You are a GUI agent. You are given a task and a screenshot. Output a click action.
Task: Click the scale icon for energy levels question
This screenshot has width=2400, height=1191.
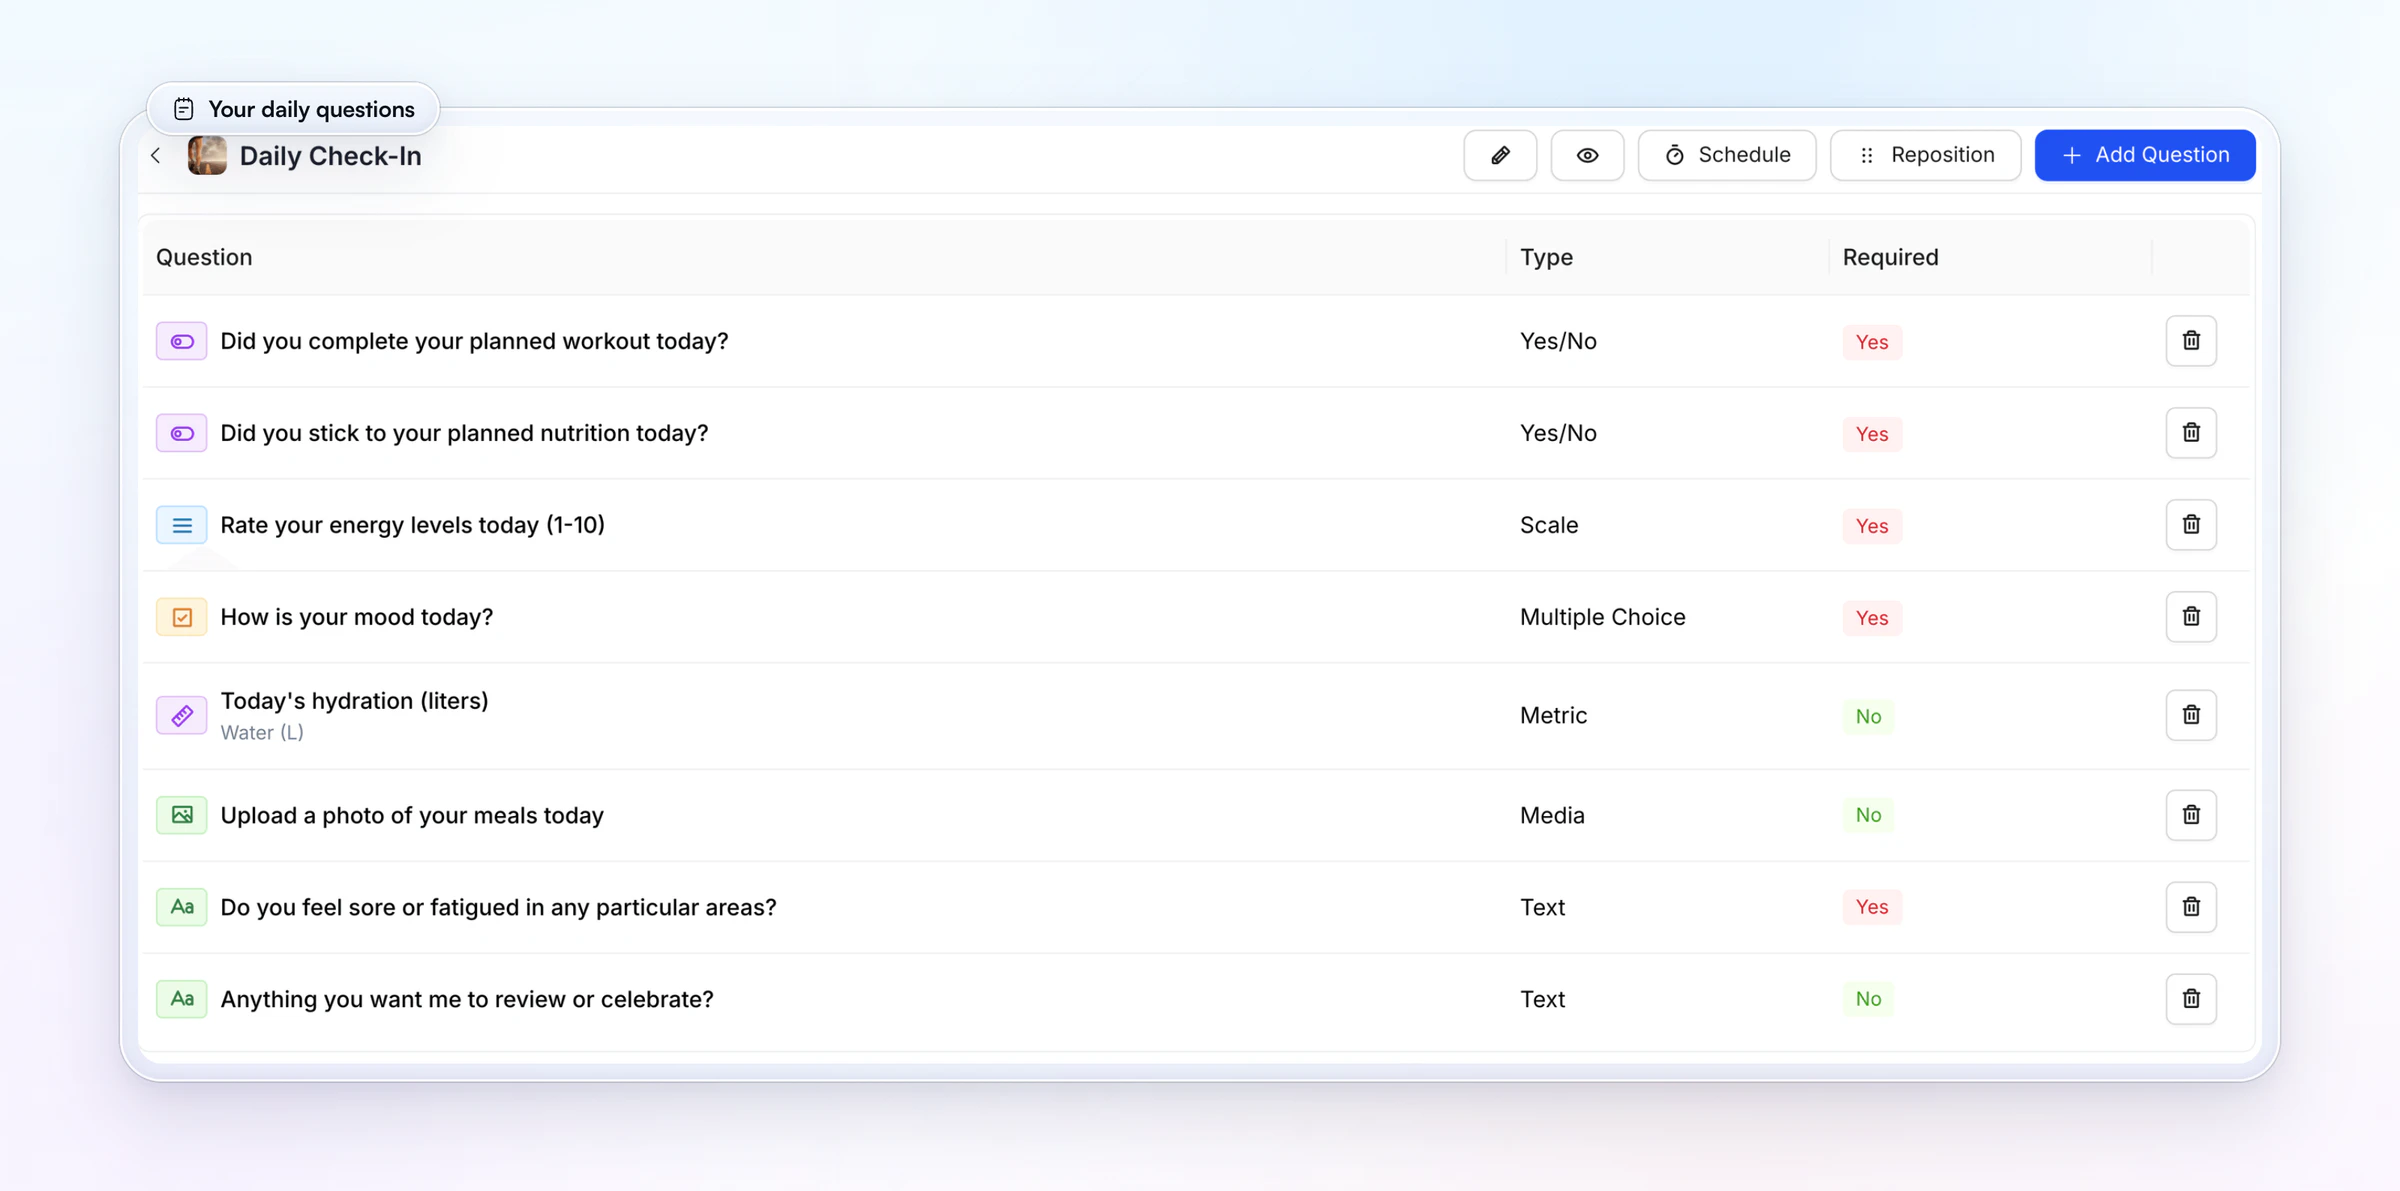(x=182, y=525)
